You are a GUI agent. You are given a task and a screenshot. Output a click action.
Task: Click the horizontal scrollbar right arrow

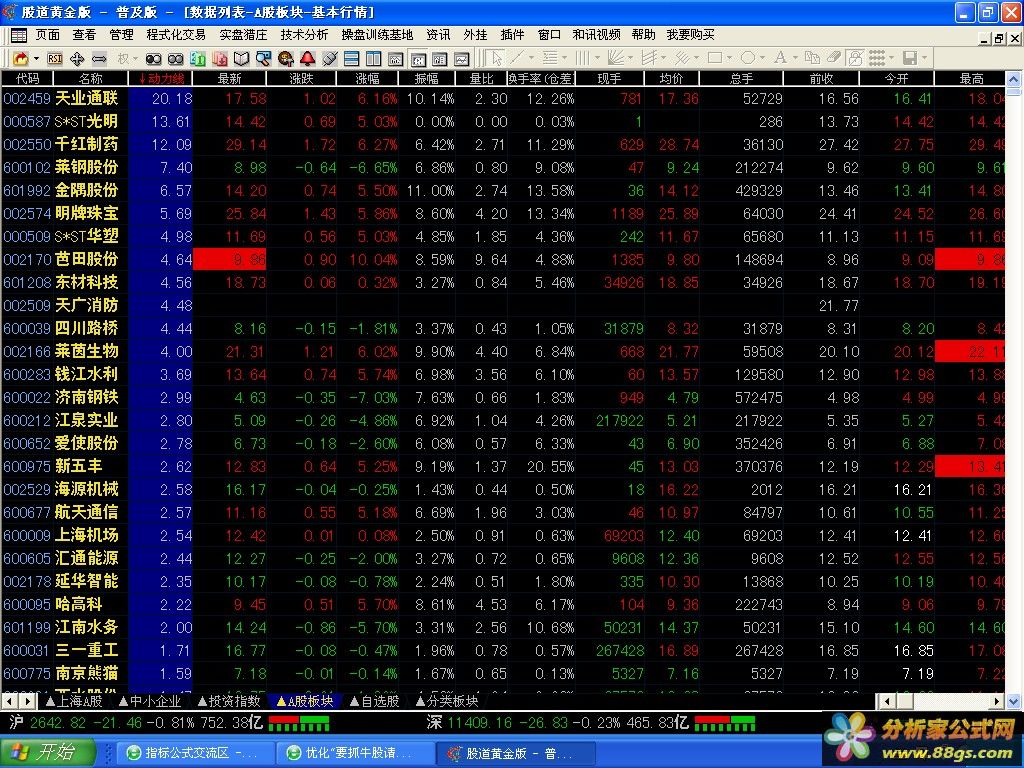[997, 701]
